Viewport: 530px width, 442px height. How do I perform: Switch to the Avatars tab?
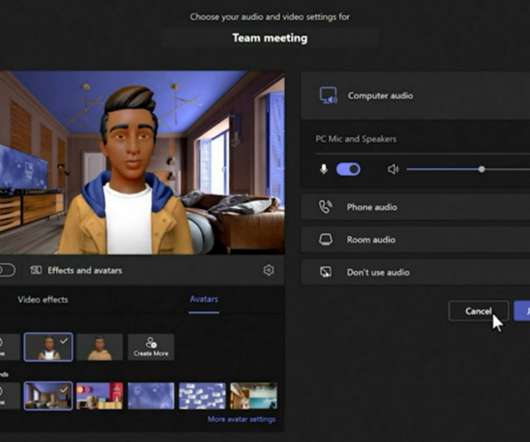tap(204, 300)
